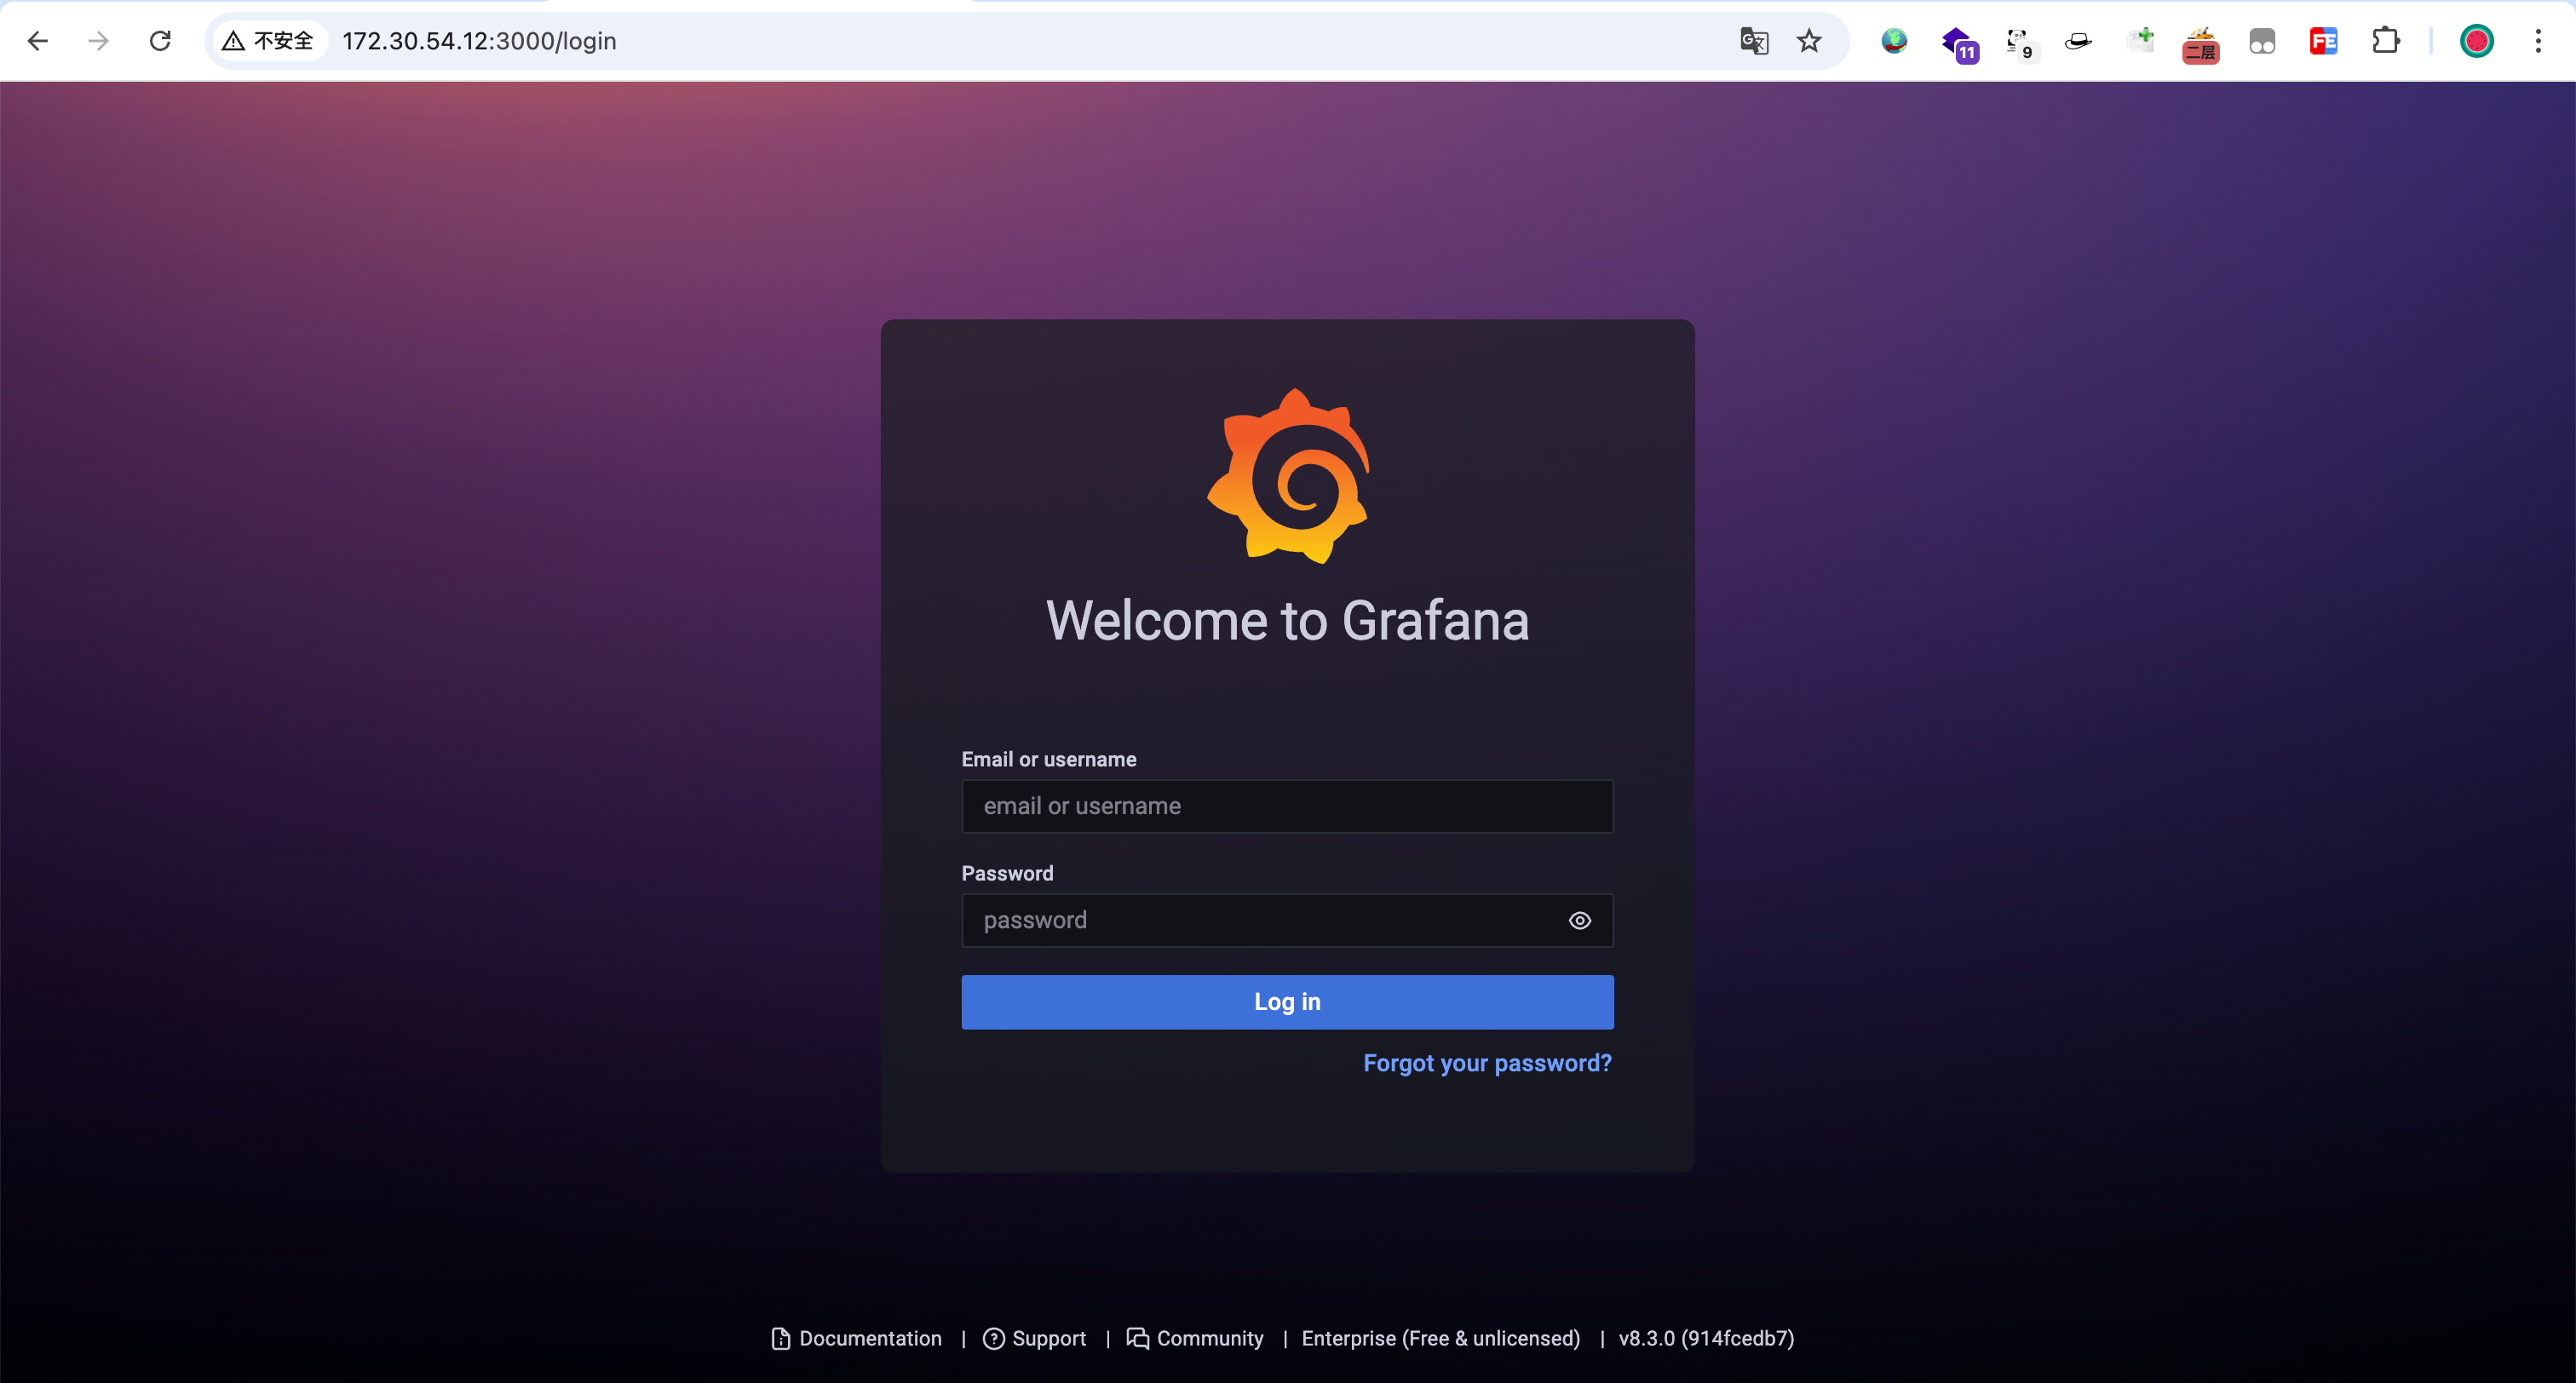Open Chrome three-dot menu

2537,41
